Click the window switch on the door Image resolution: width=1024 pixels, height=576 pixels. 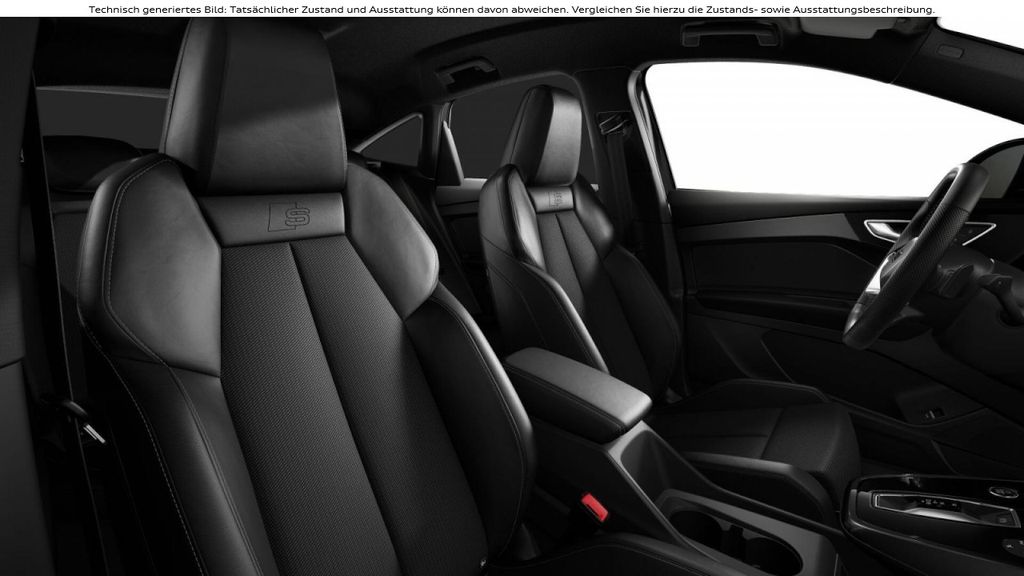[931, 411]
